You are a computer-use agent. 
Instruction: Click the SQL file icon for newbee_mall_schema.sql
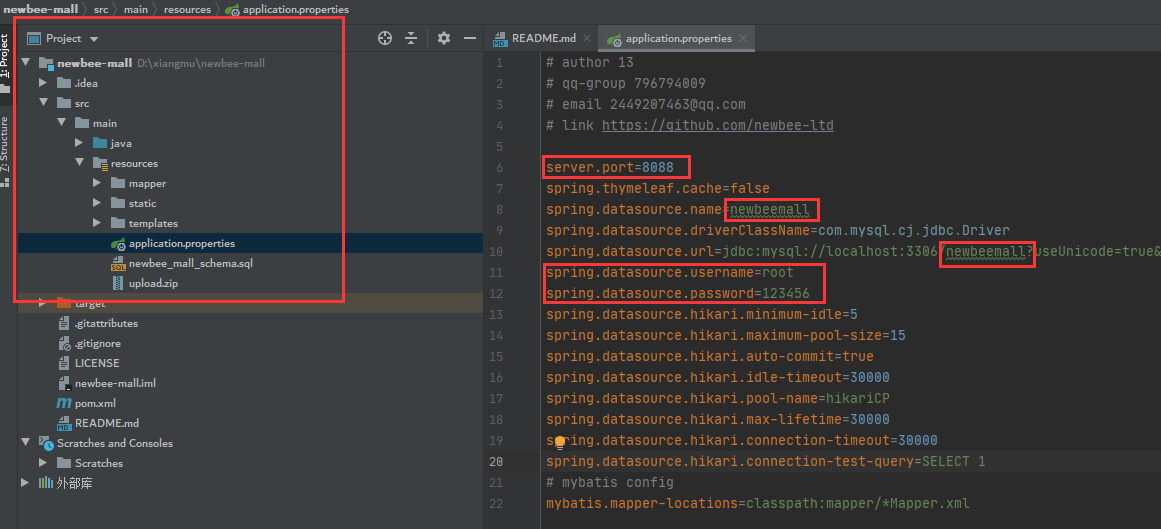118,264
